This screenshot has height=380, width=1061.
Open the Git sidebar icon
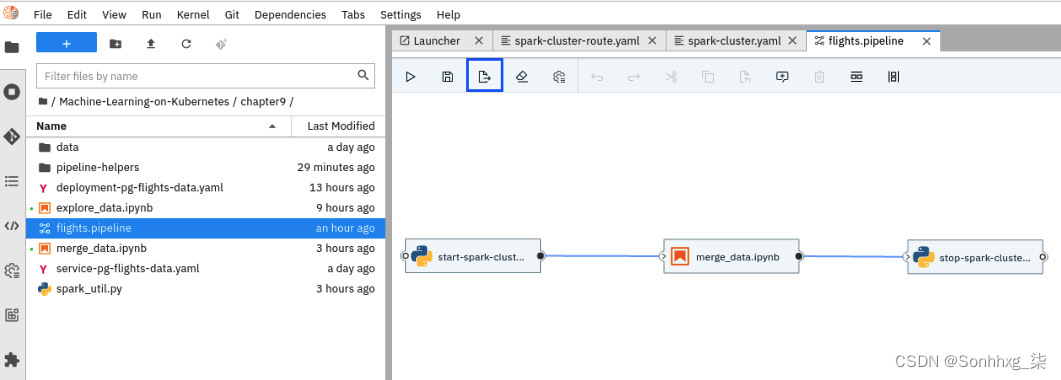12,137
